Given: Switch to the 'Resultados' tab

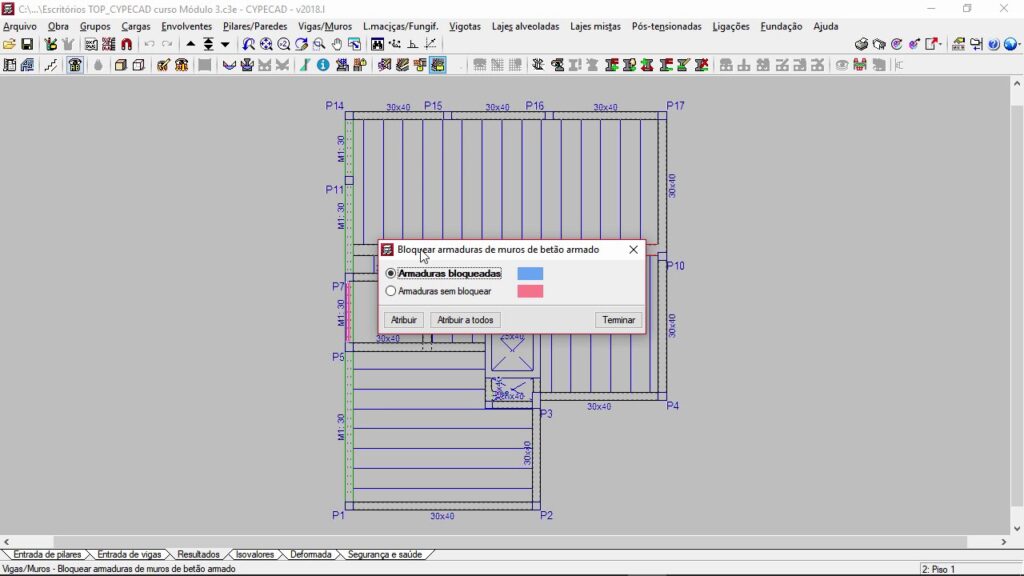Looking at the screenshot, I should tap(198, 554).
